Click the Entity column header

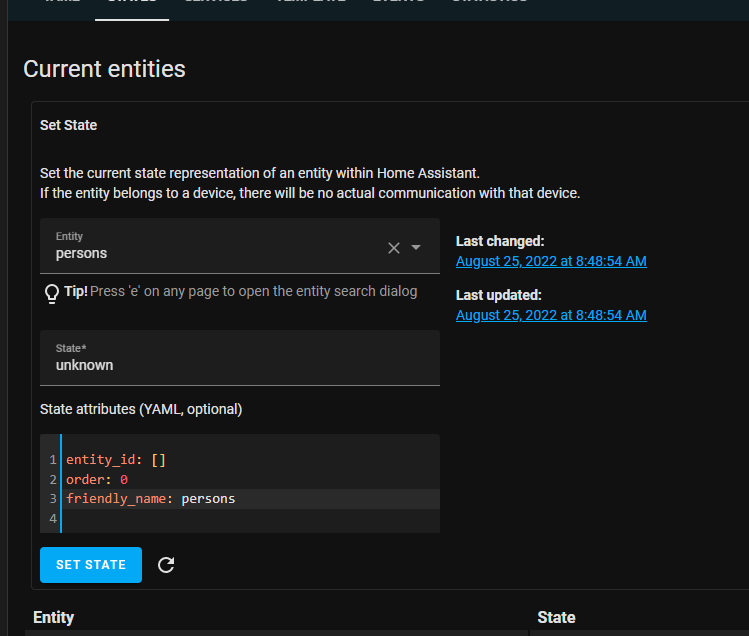54,617
